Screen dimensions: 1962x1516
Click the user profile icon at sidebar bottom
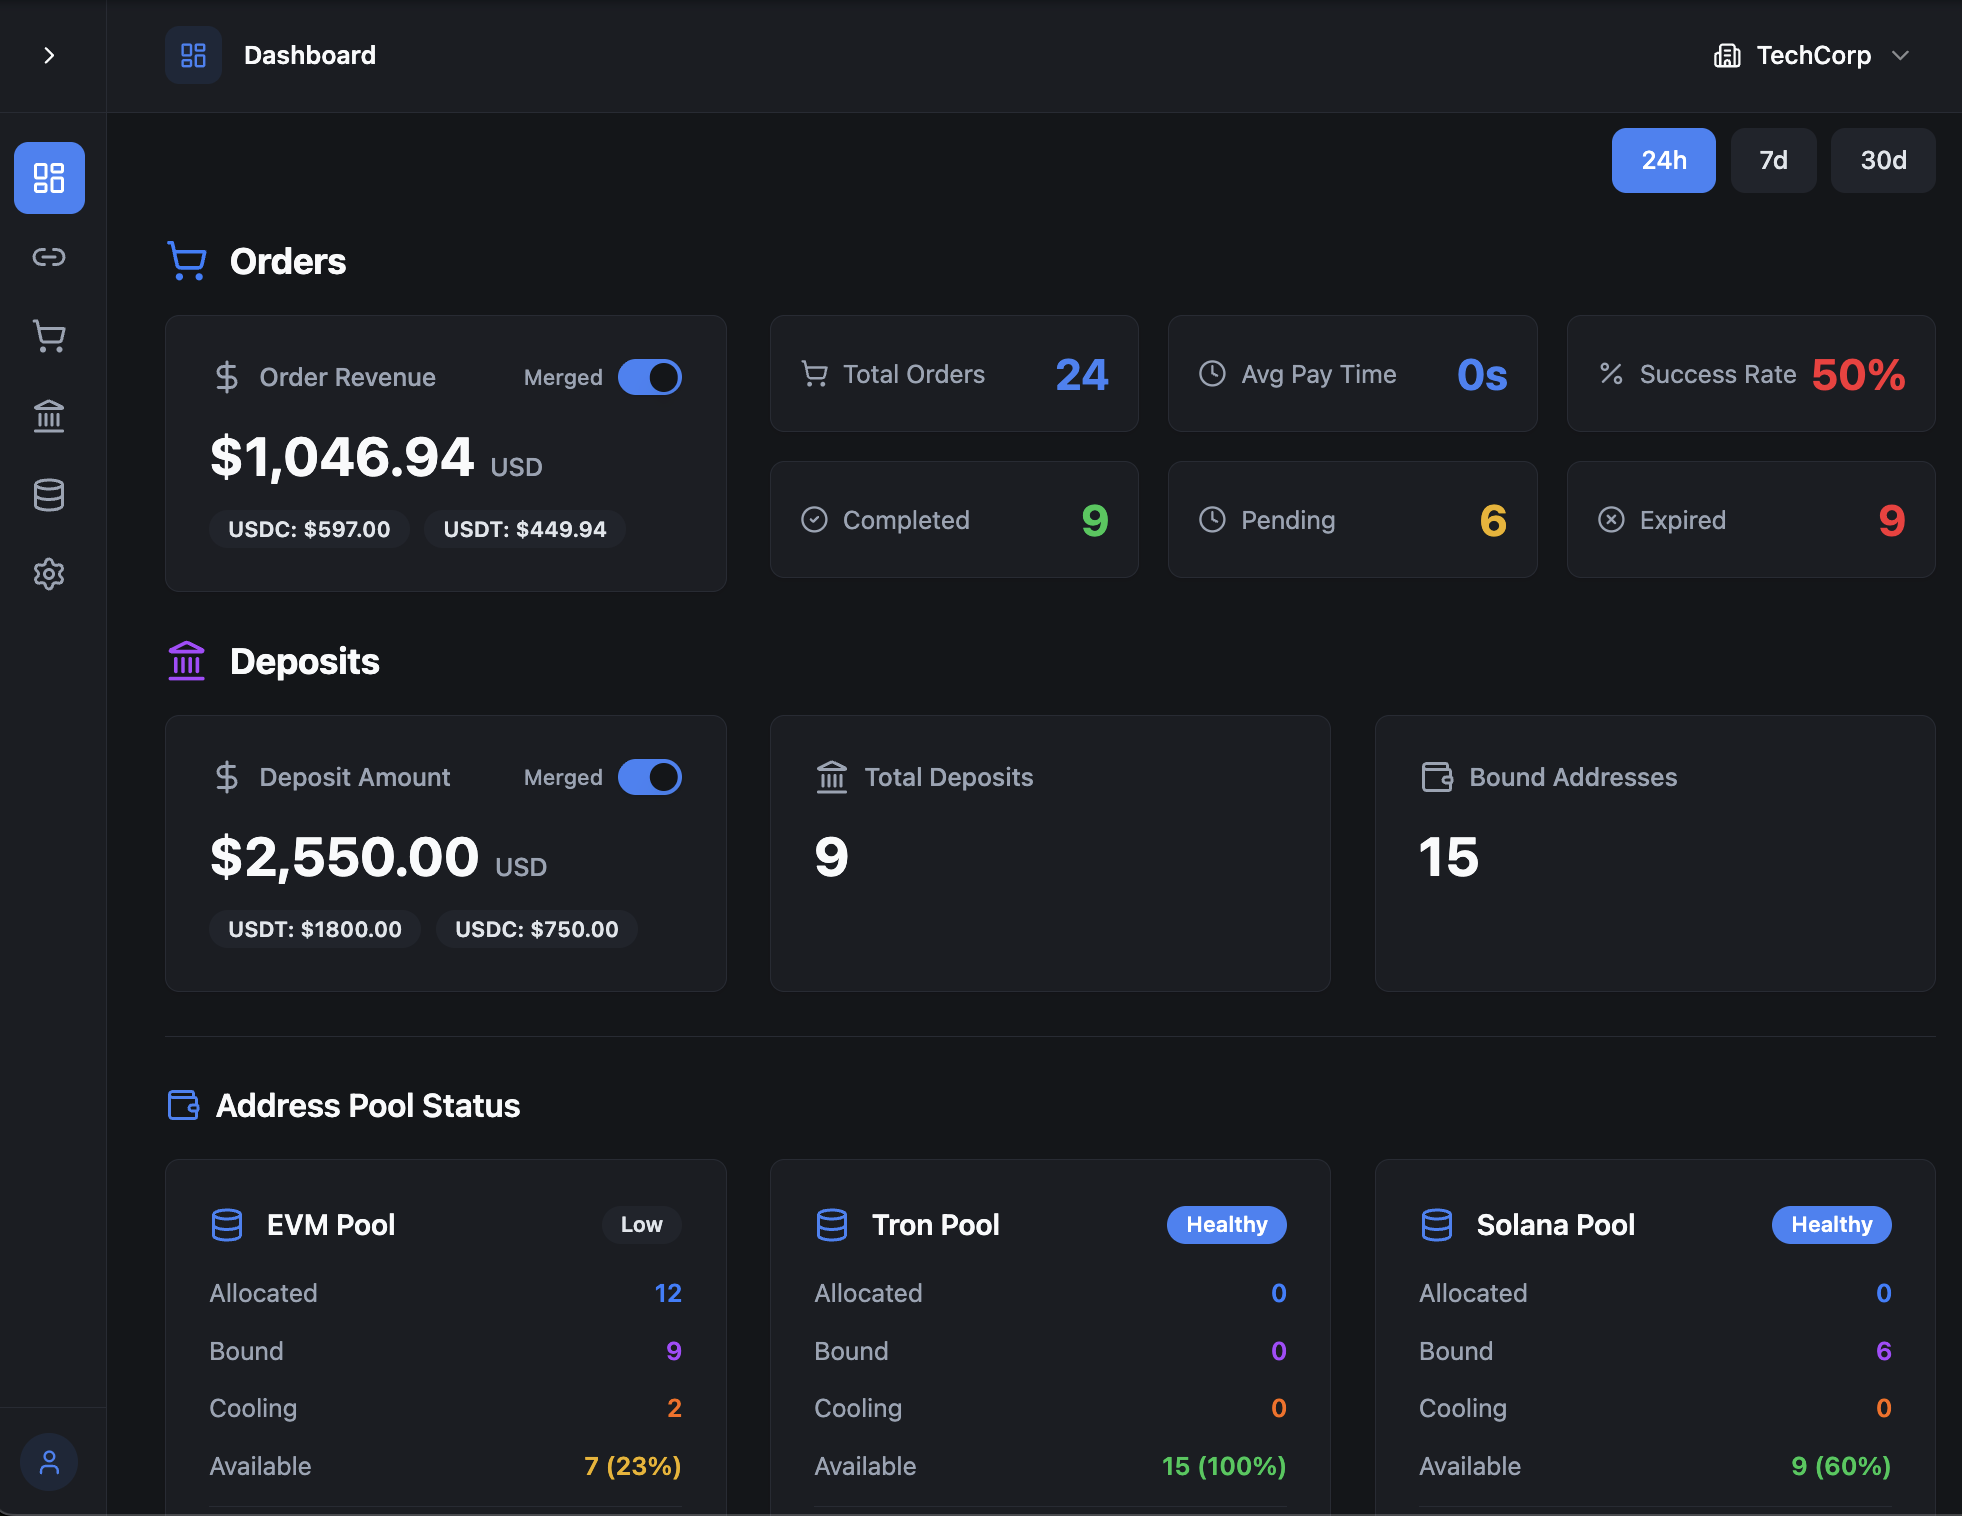pyautogui.click(x=47, y=1462)
